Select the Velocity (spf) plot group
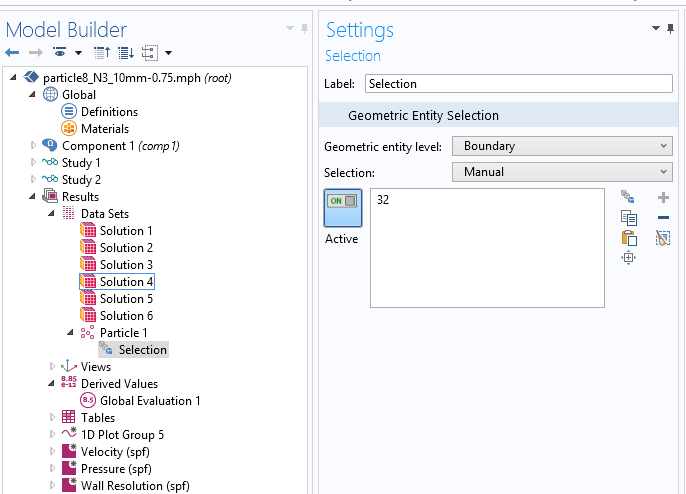686x494 pixels. [x=116, y=452]
